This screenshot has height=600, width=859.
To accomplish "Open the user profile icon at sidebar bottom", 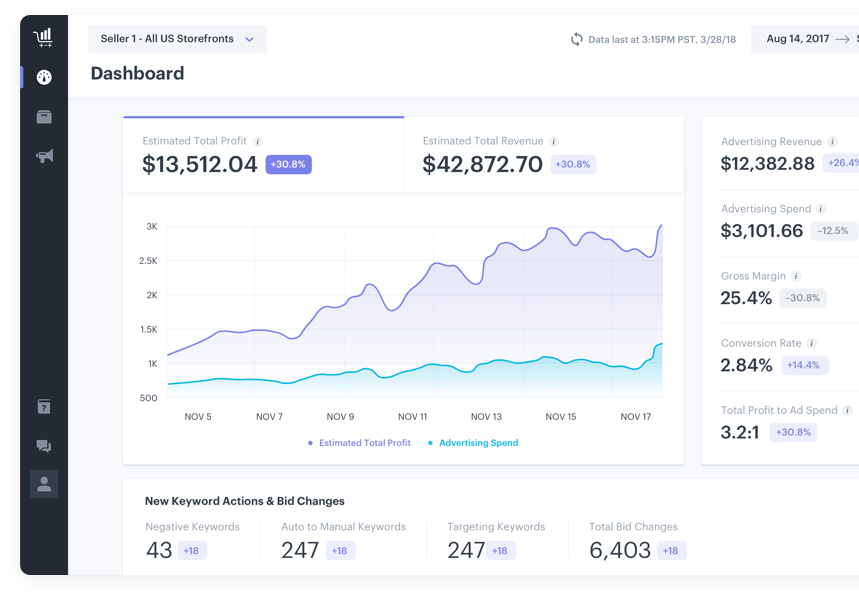I will [43, 484].
